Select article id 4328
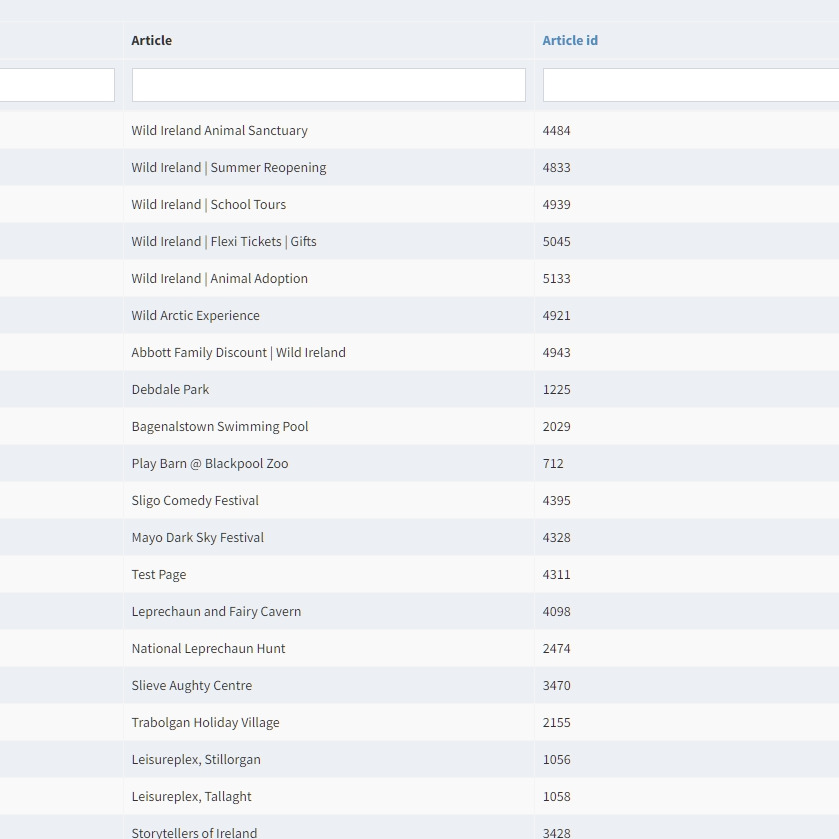The width and height of the screenshot is (839, 839). [556, 537]
